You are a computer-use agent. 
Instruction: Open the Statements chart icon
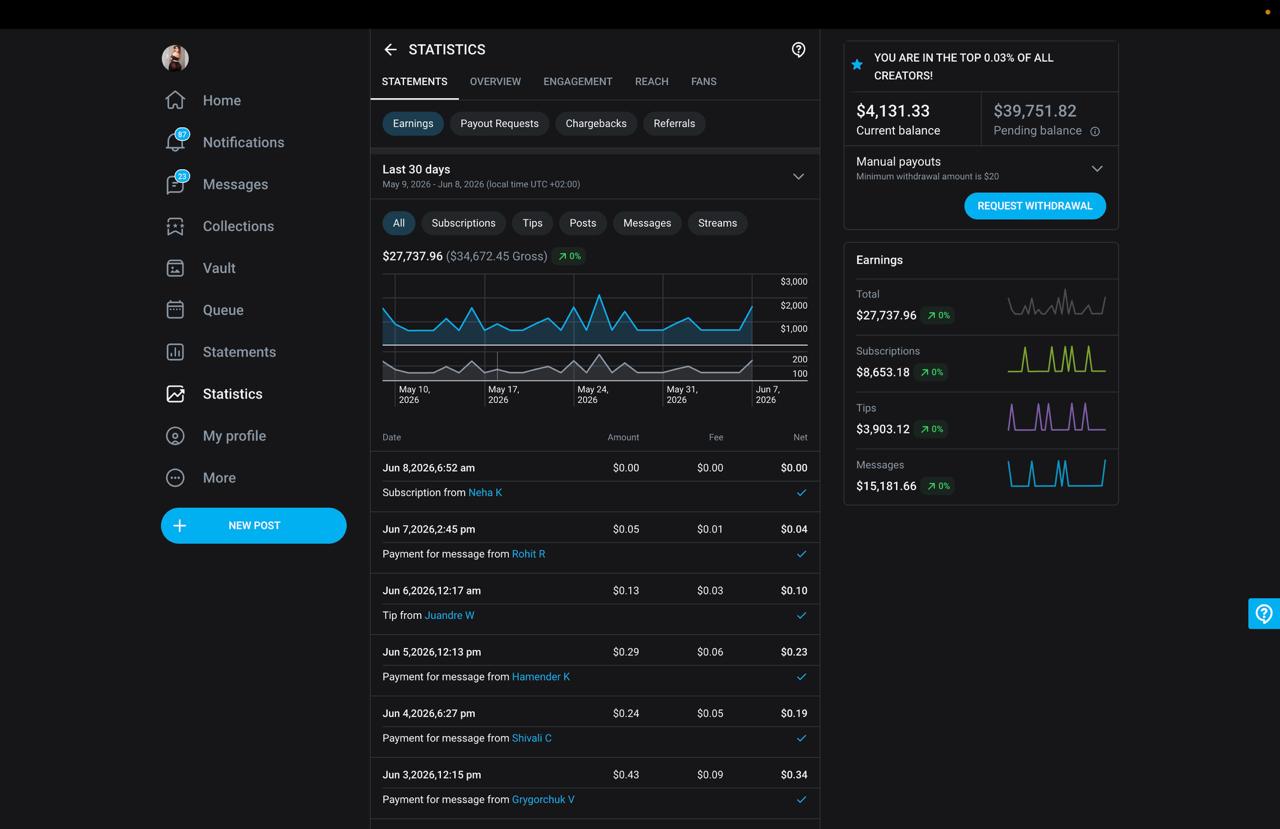point(175,352)
